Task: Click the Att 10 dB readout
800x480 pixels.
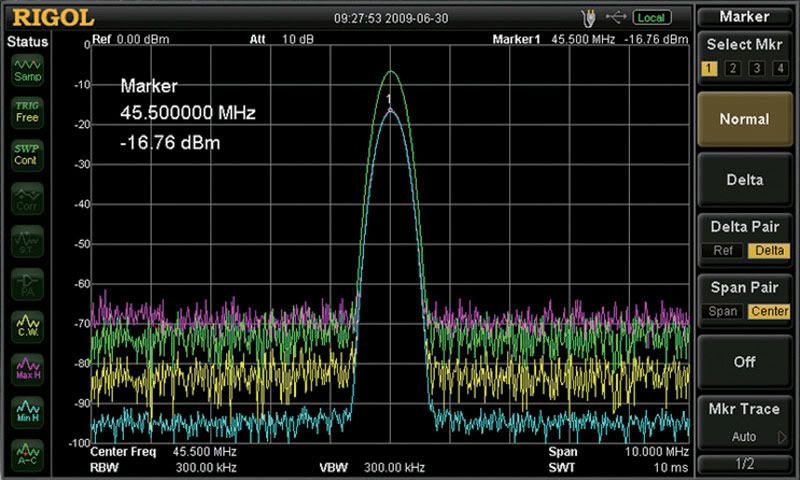Action: 282,39
